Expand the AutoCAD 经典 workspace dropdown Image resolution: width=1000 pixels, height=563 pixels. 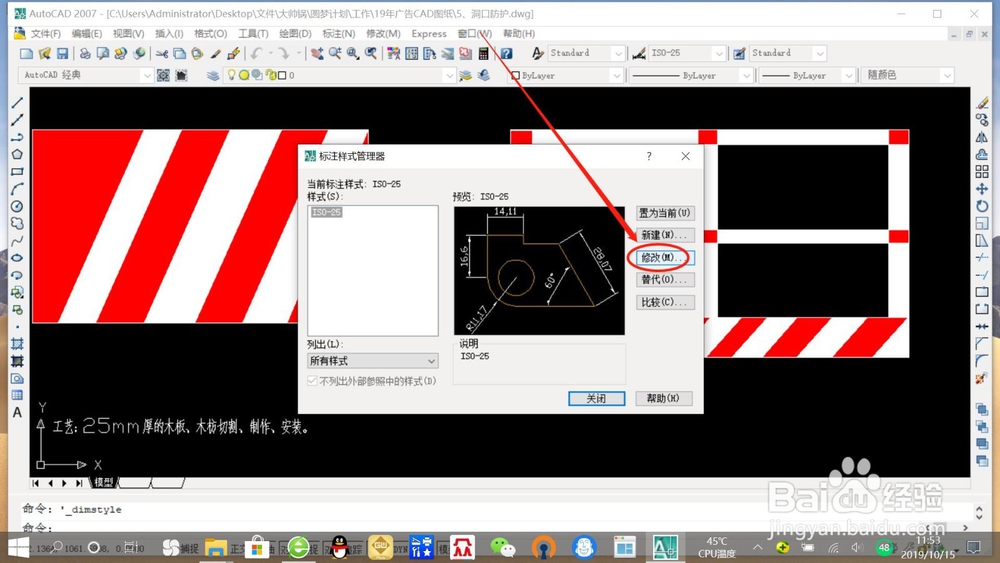click(85, 75)
